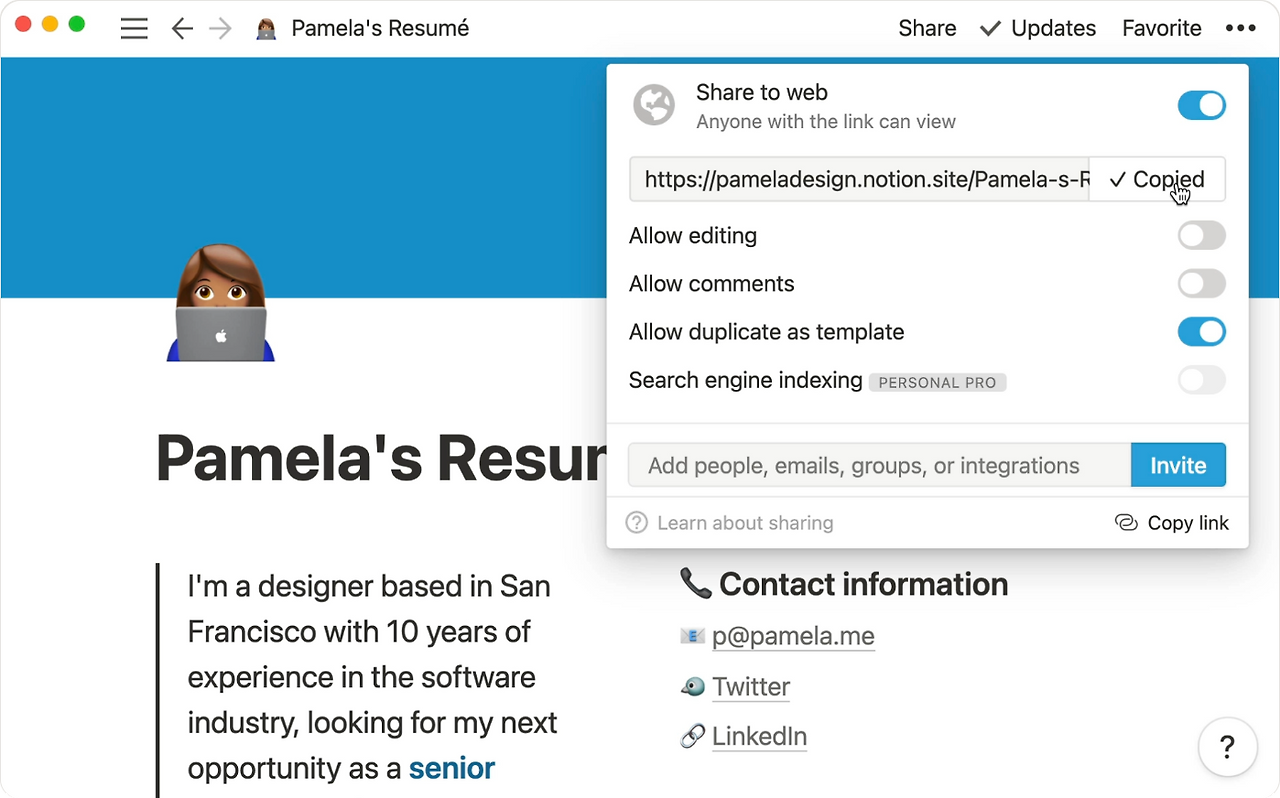Screen dimensions: 1280x798
Task: Open the Share menu in top bar
Action: point(927,29)
